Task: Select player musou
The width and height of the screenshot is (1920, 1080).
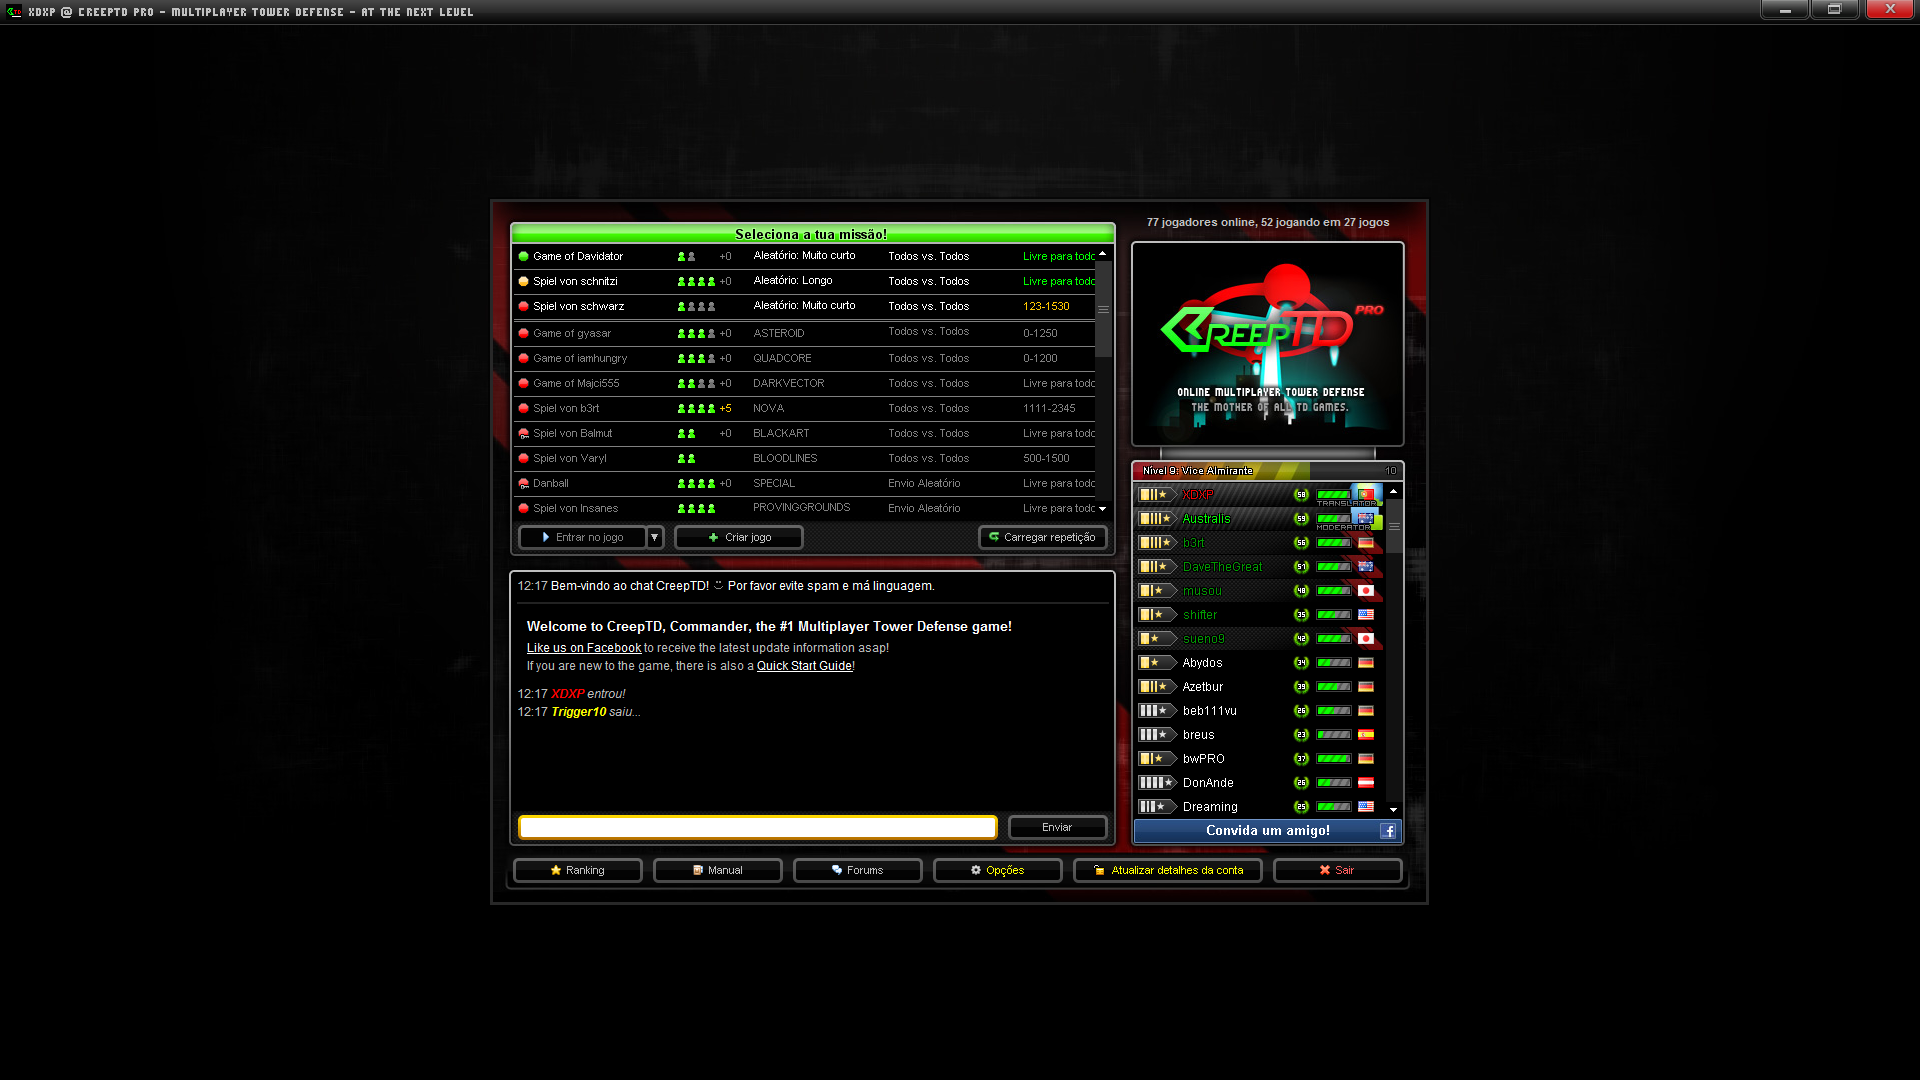Action: [x=1260, y=591]
